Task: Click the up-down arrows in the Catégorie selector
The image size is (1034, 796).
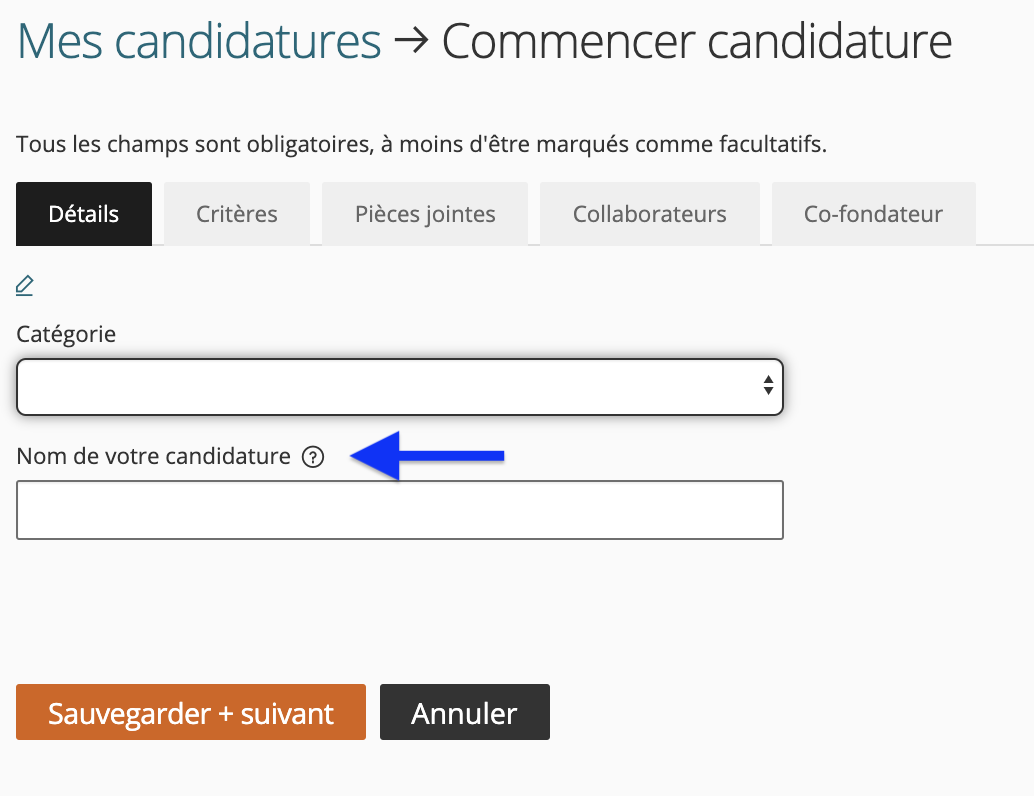Action: coord(768,385)
